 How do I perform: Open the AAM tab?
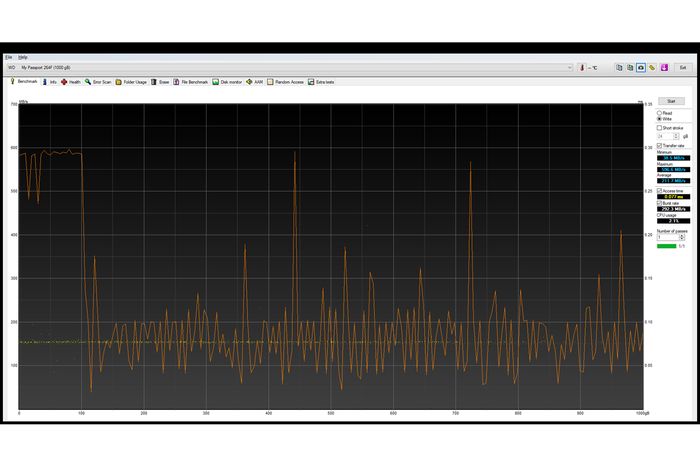coord(255,82)
